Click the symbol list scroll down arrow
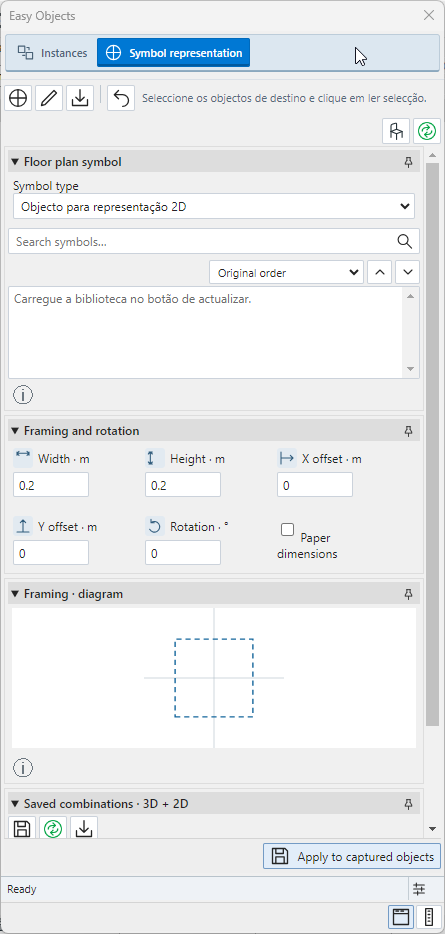 point(410,369)
